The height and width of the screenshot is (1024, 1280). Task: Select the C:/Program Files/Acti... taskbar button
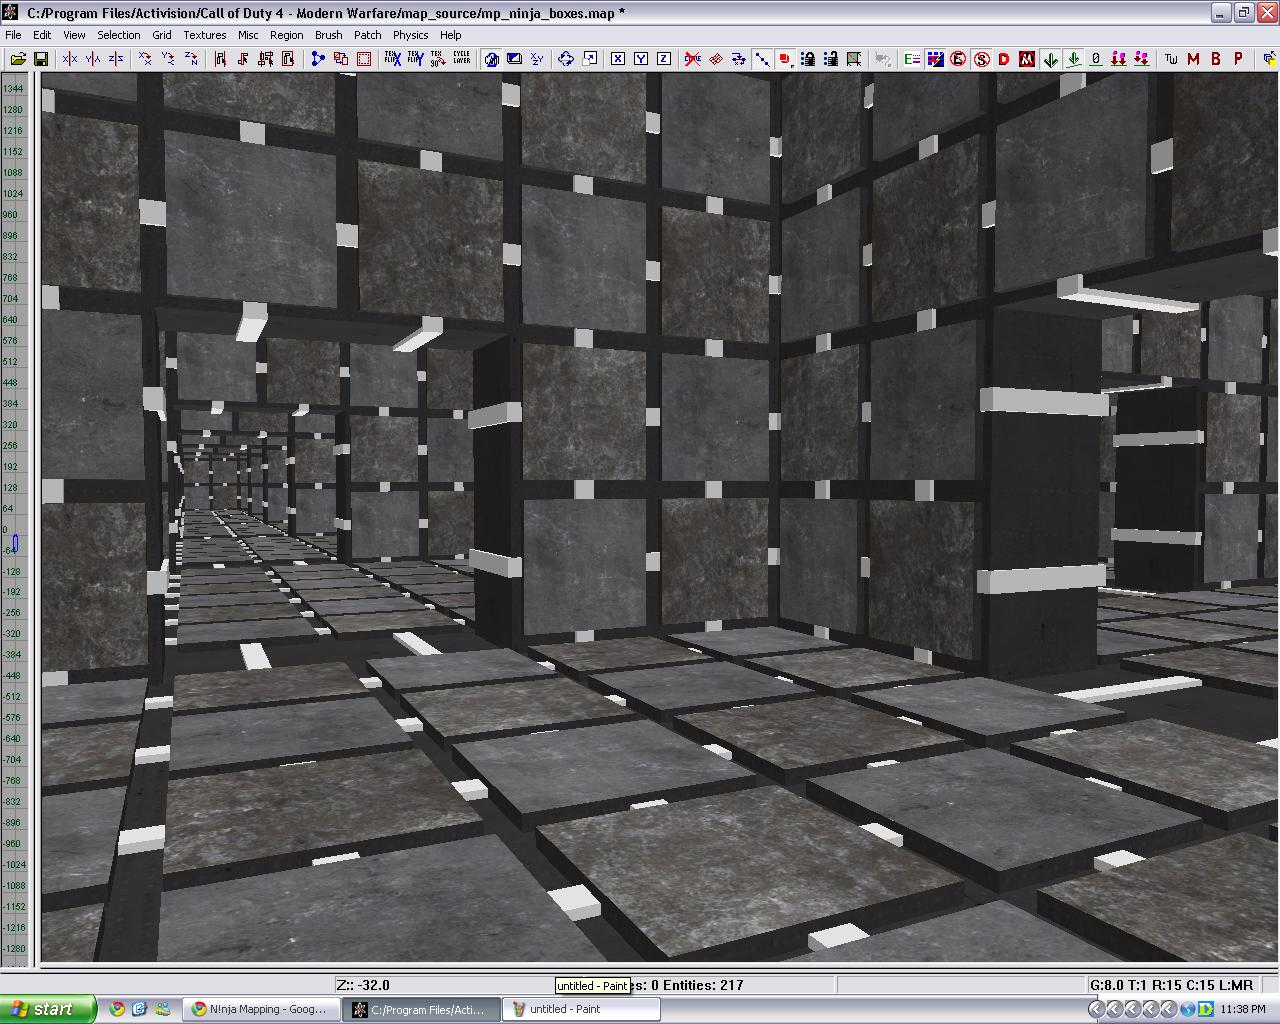pos(419,1009)
